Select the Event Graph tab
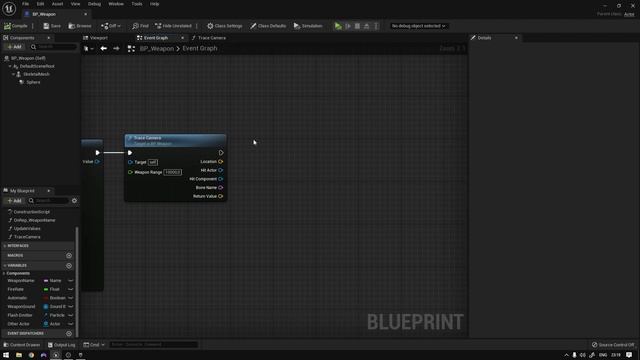640x360 pixels. click(x=156, y=38)
